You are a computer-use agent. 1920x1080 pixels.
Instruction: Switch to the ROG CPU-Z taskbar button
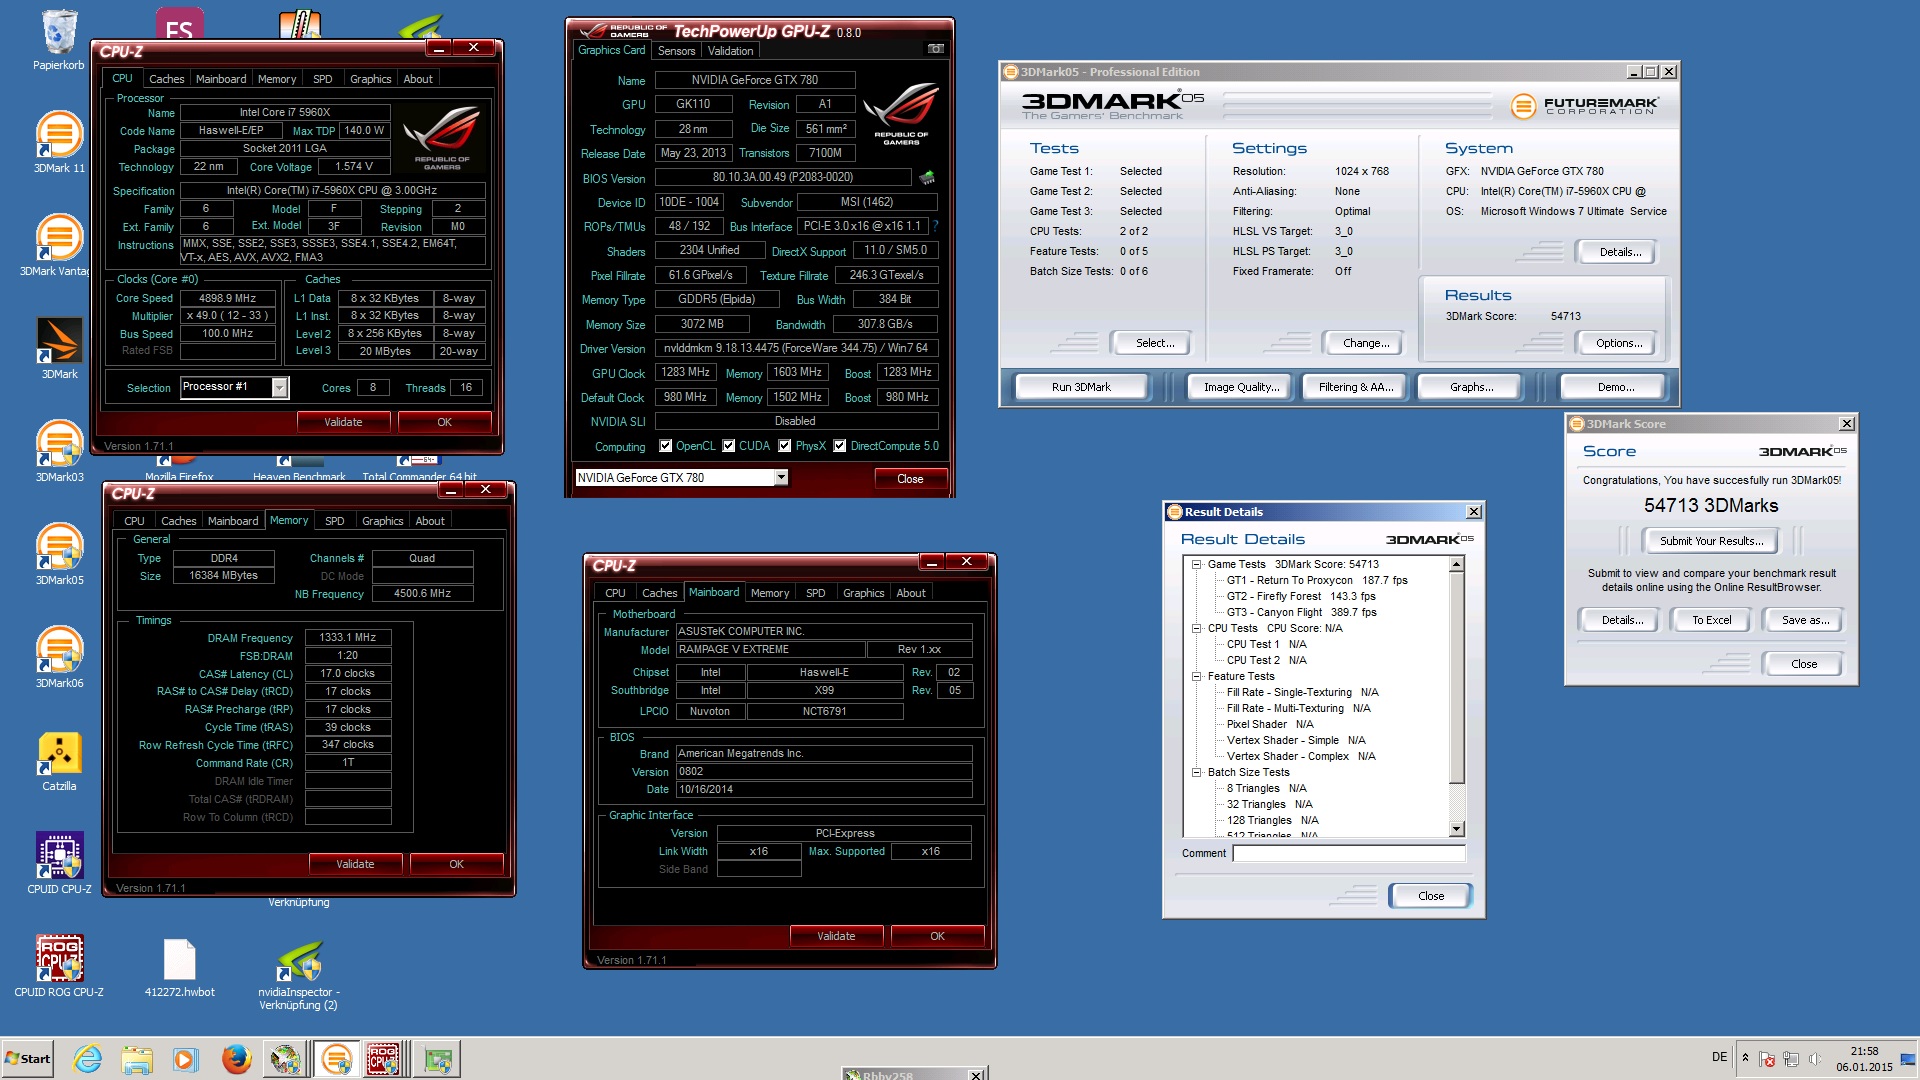click(384, 1059)
